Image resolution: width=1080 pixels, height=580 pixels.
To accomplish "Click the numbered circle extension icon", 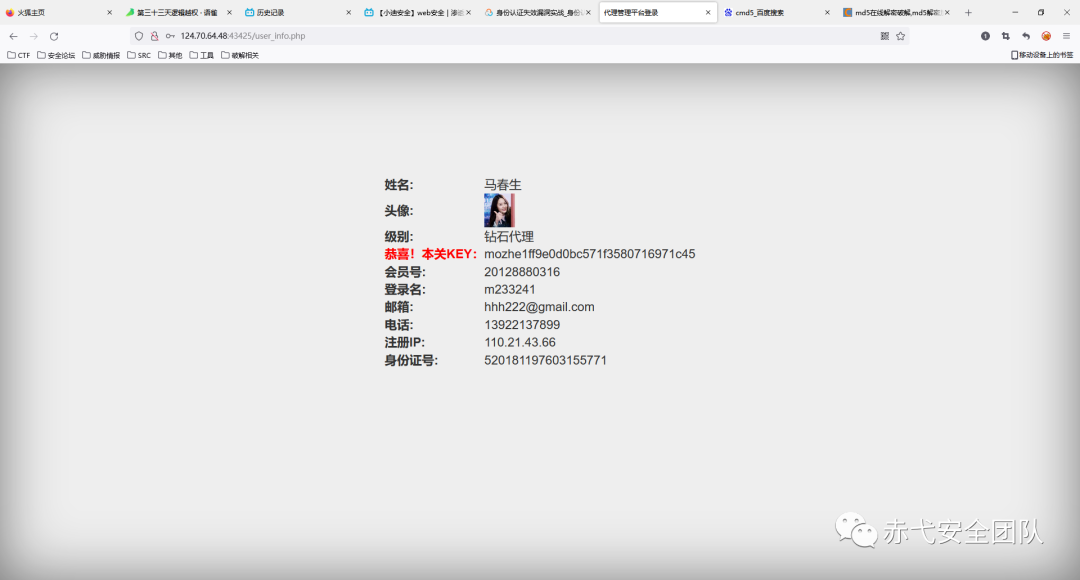I will (x=986, y=36).
